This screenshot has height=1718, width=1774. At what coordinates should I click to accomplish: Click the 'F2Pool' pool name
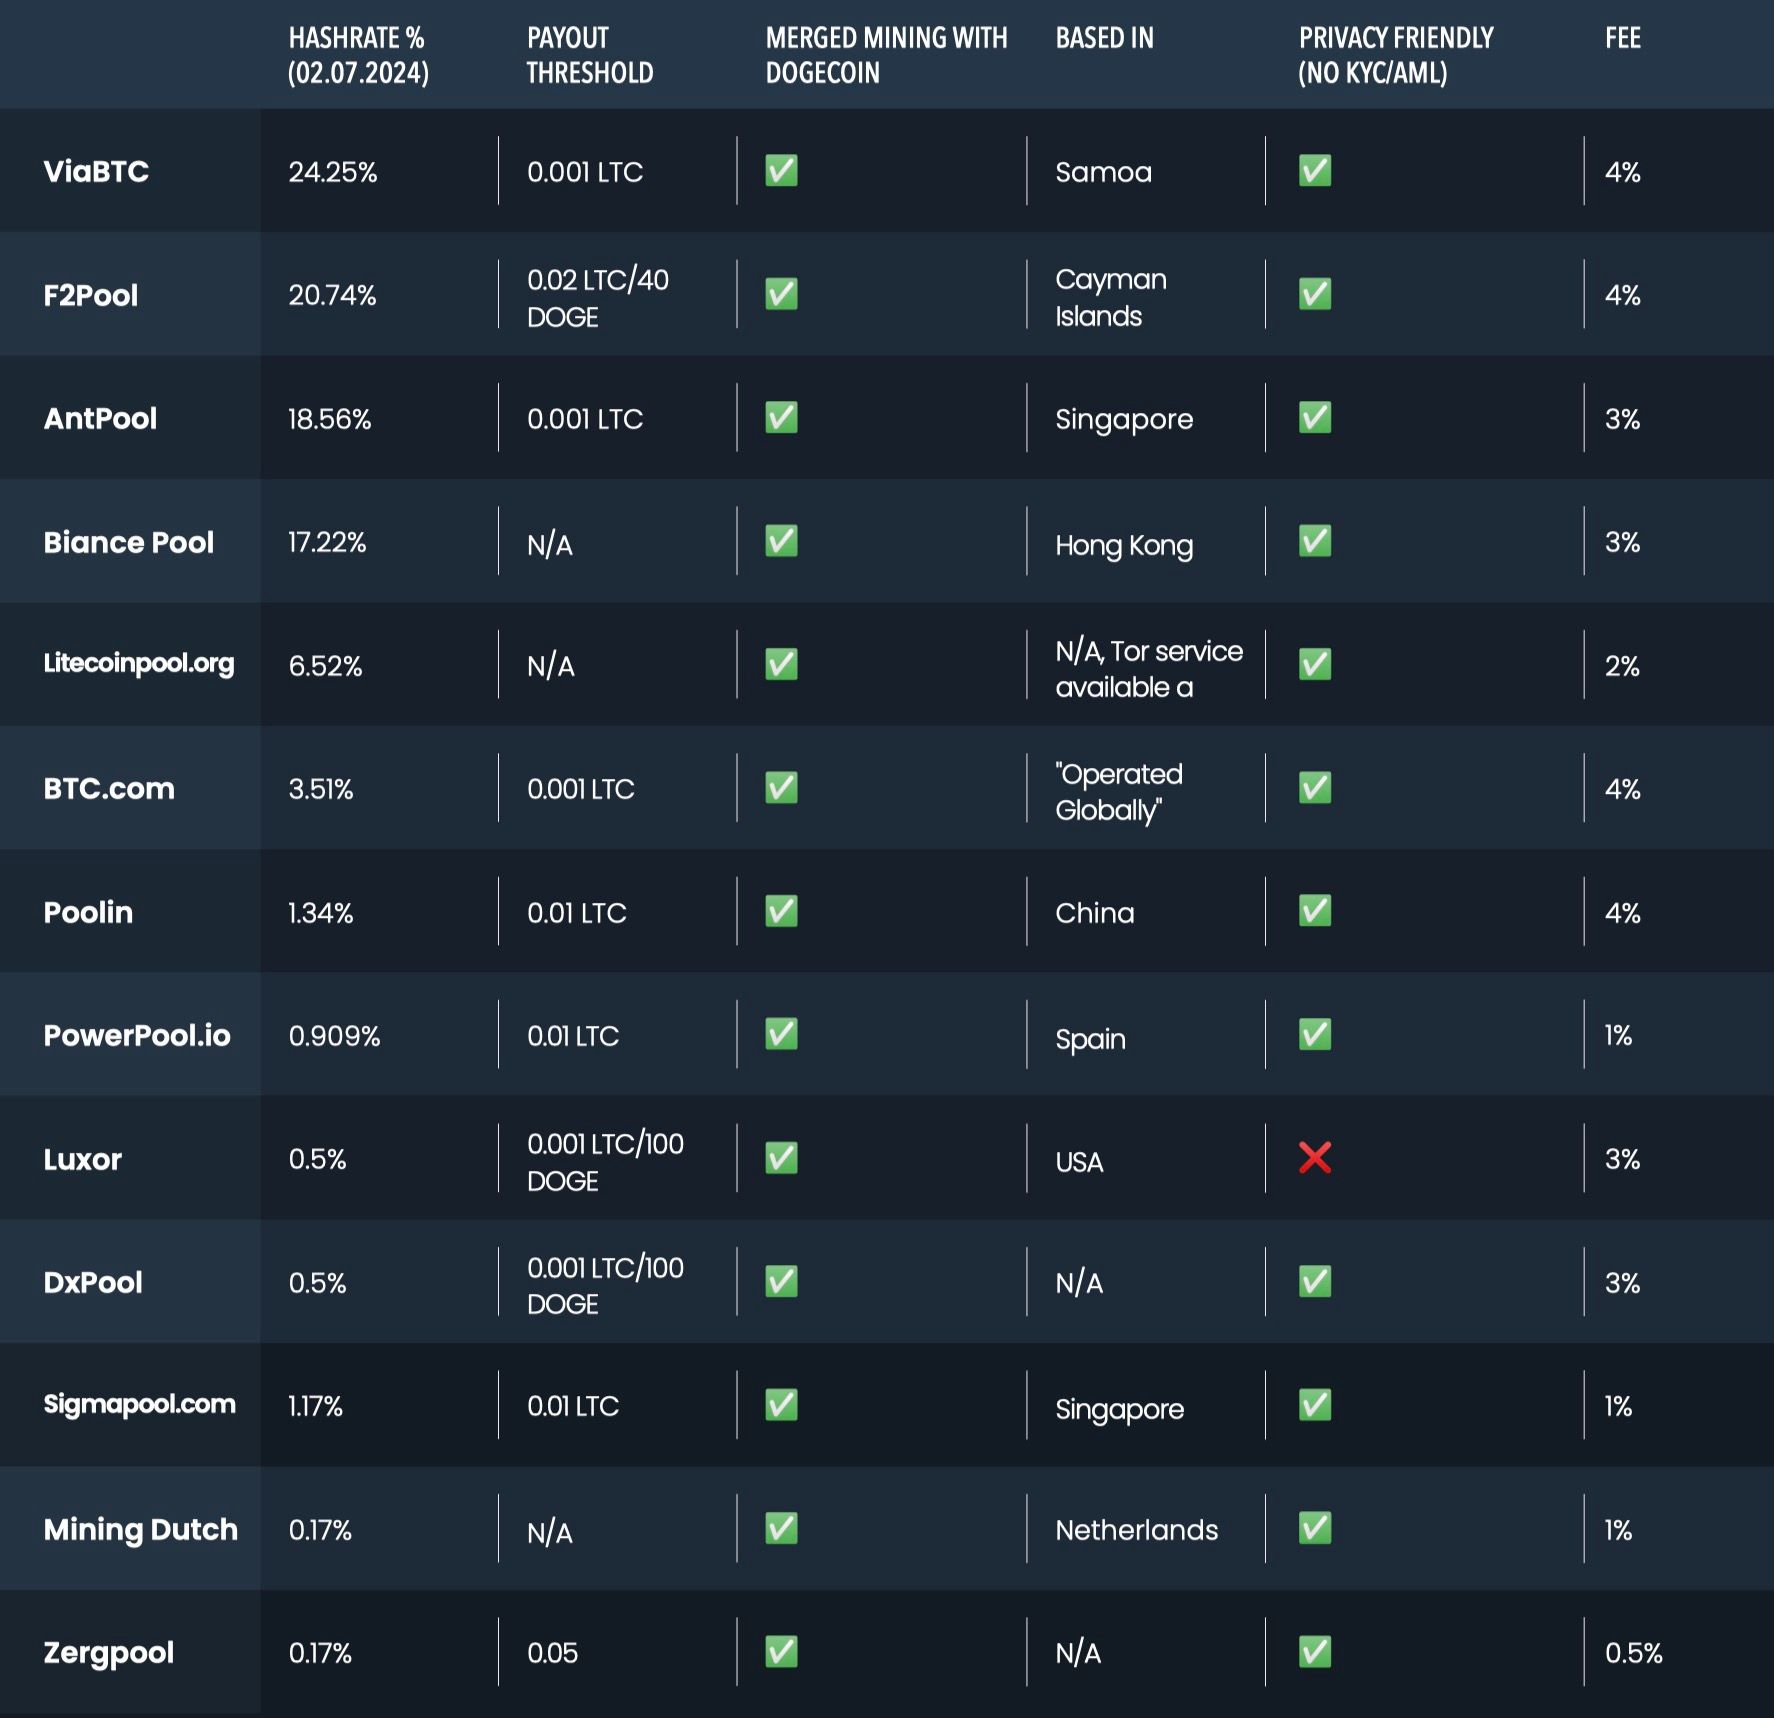[x=91, y=295]
